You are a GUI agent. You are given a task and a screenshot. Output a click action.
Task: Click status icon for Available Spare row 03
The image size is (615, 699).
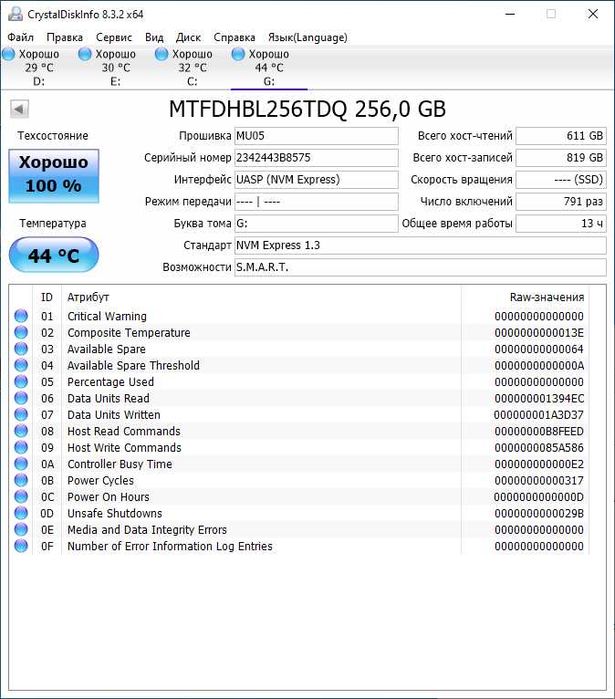[21, 349]
